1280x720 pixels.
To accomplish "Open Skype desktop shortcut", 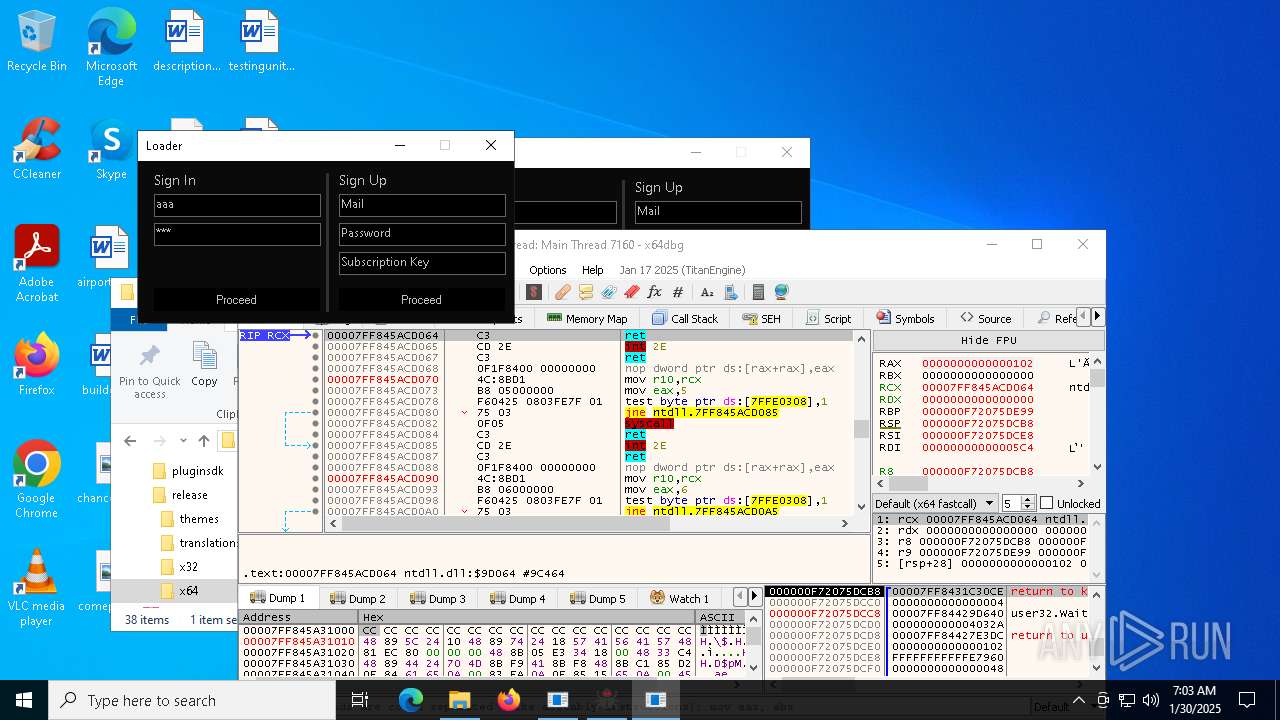I will [111, 150].
